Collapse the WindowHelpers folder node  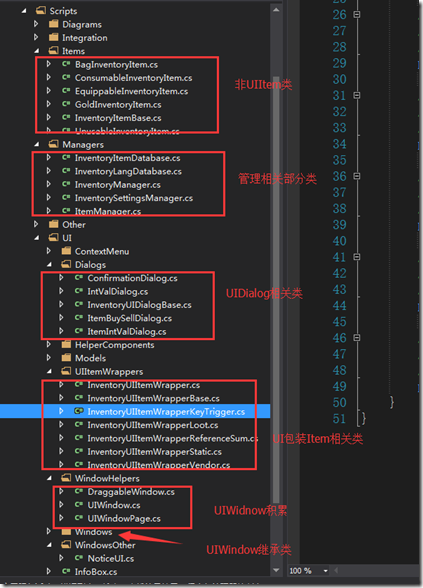(x=50, y=478)
